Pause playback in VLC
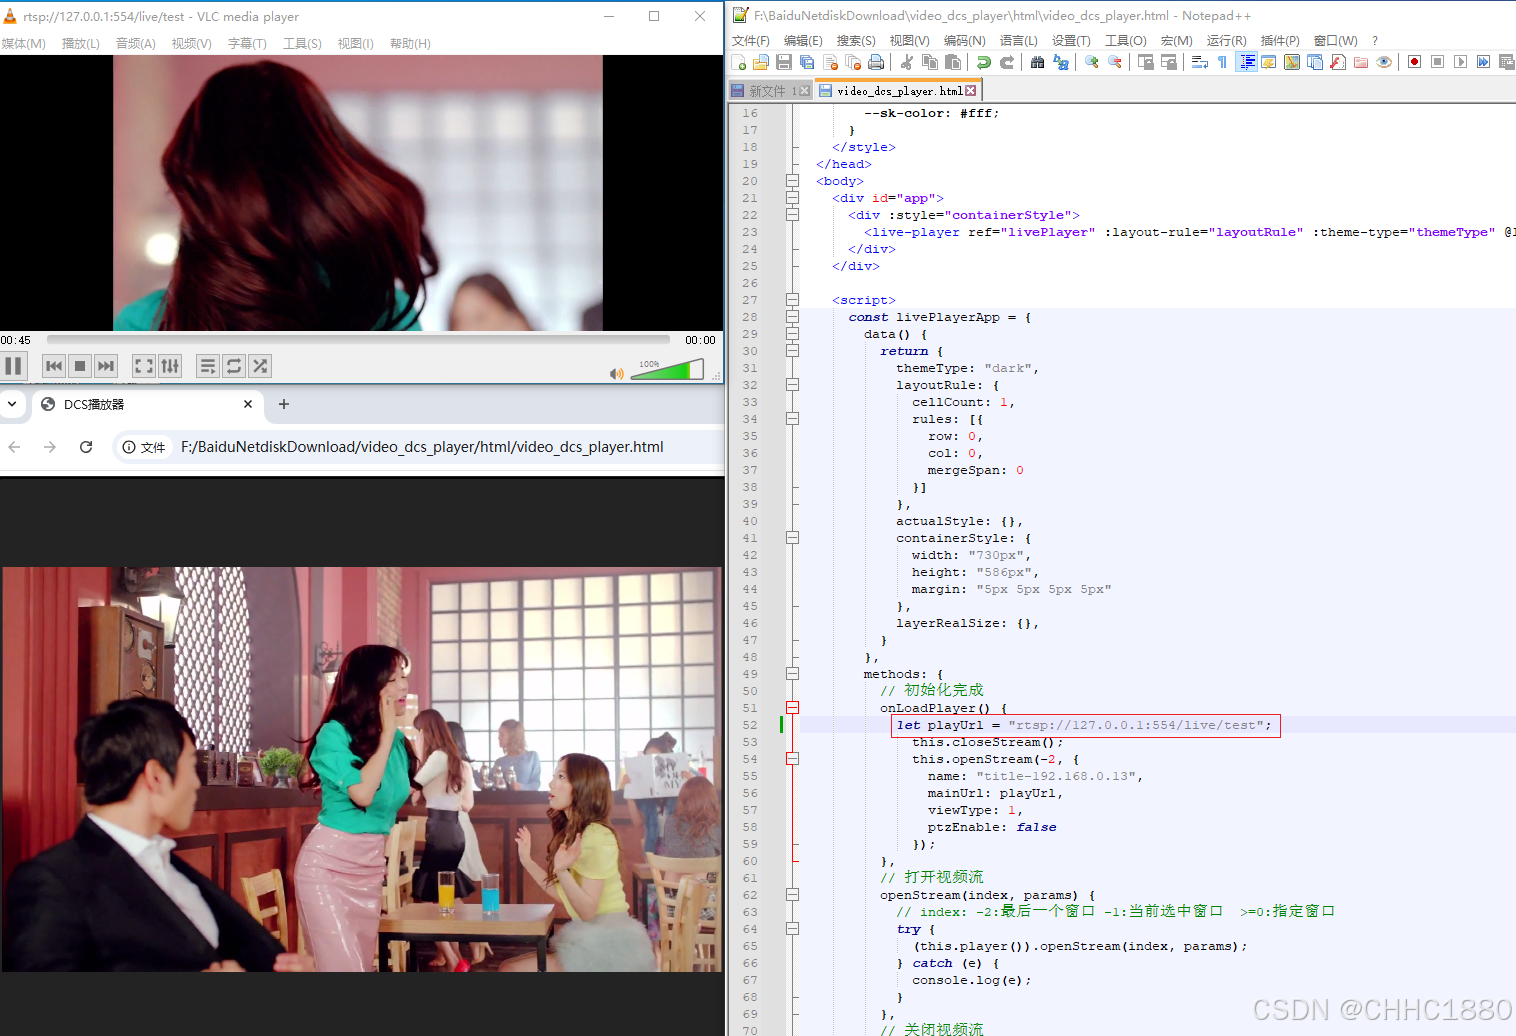The image size is (1516, 1036). point(13,366)
